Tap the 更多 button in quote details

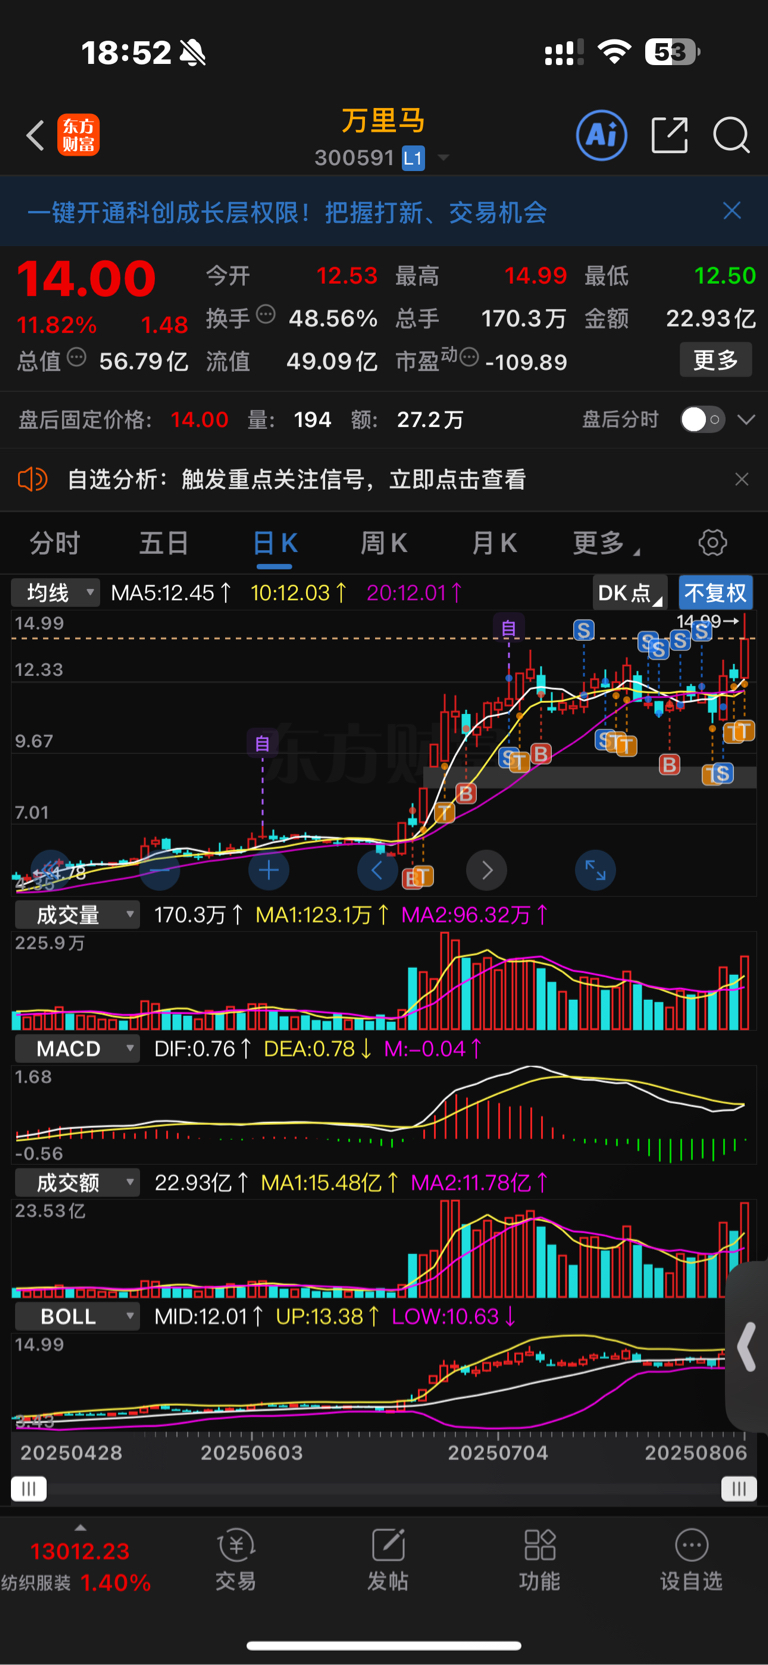coord(716,360)
